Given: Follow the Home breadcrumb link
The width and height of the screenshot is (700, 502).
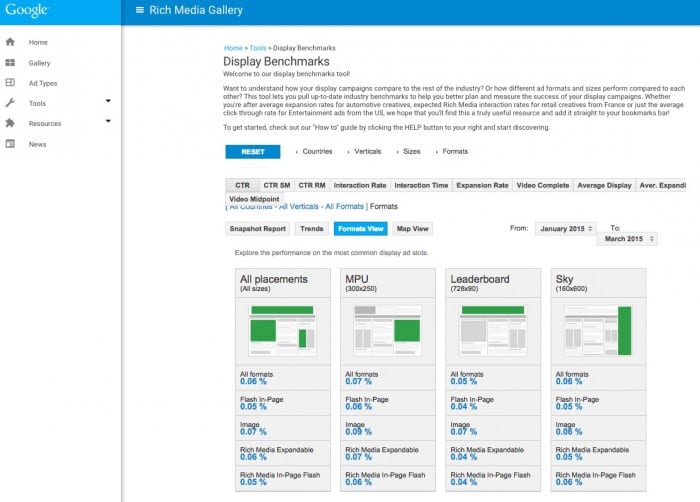Looking at the screenshot, I should click(x=233, y=48).
